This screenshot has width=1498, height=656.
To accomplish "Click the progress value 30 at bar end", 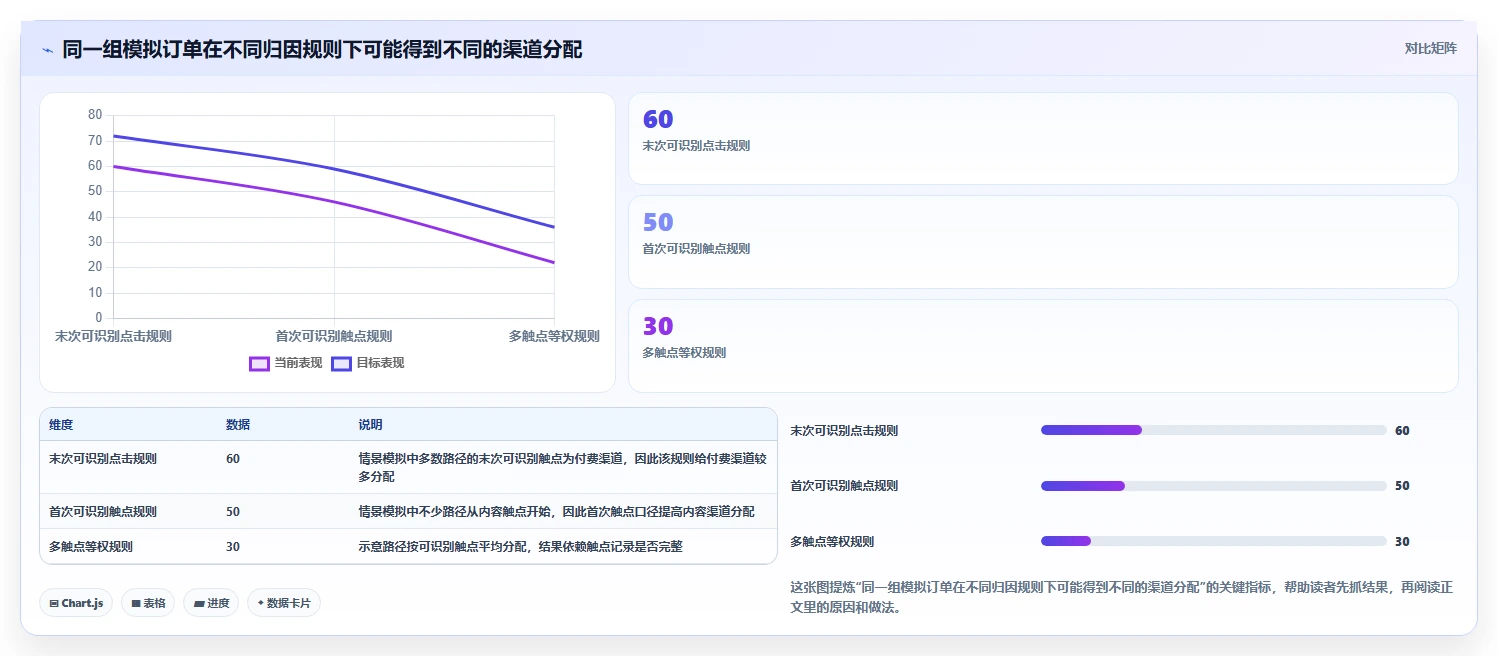I will [1402, 542].
